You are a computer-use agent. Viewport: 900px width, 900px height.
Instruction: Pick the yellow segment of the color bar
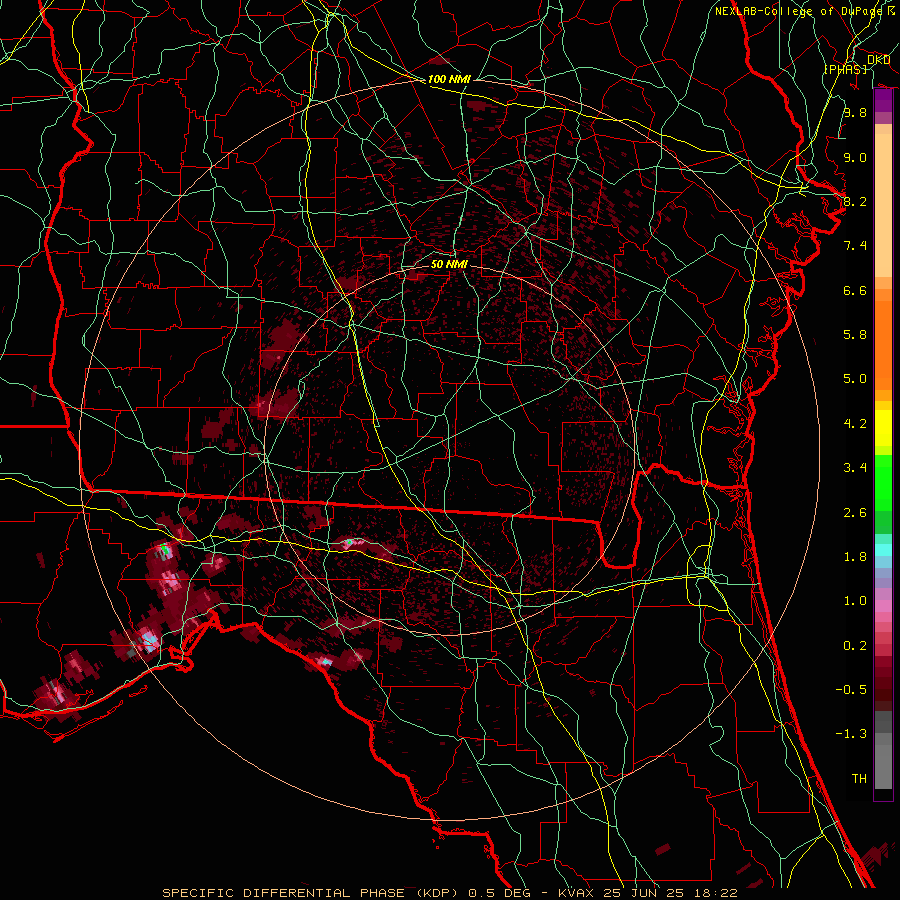point(883,428)
